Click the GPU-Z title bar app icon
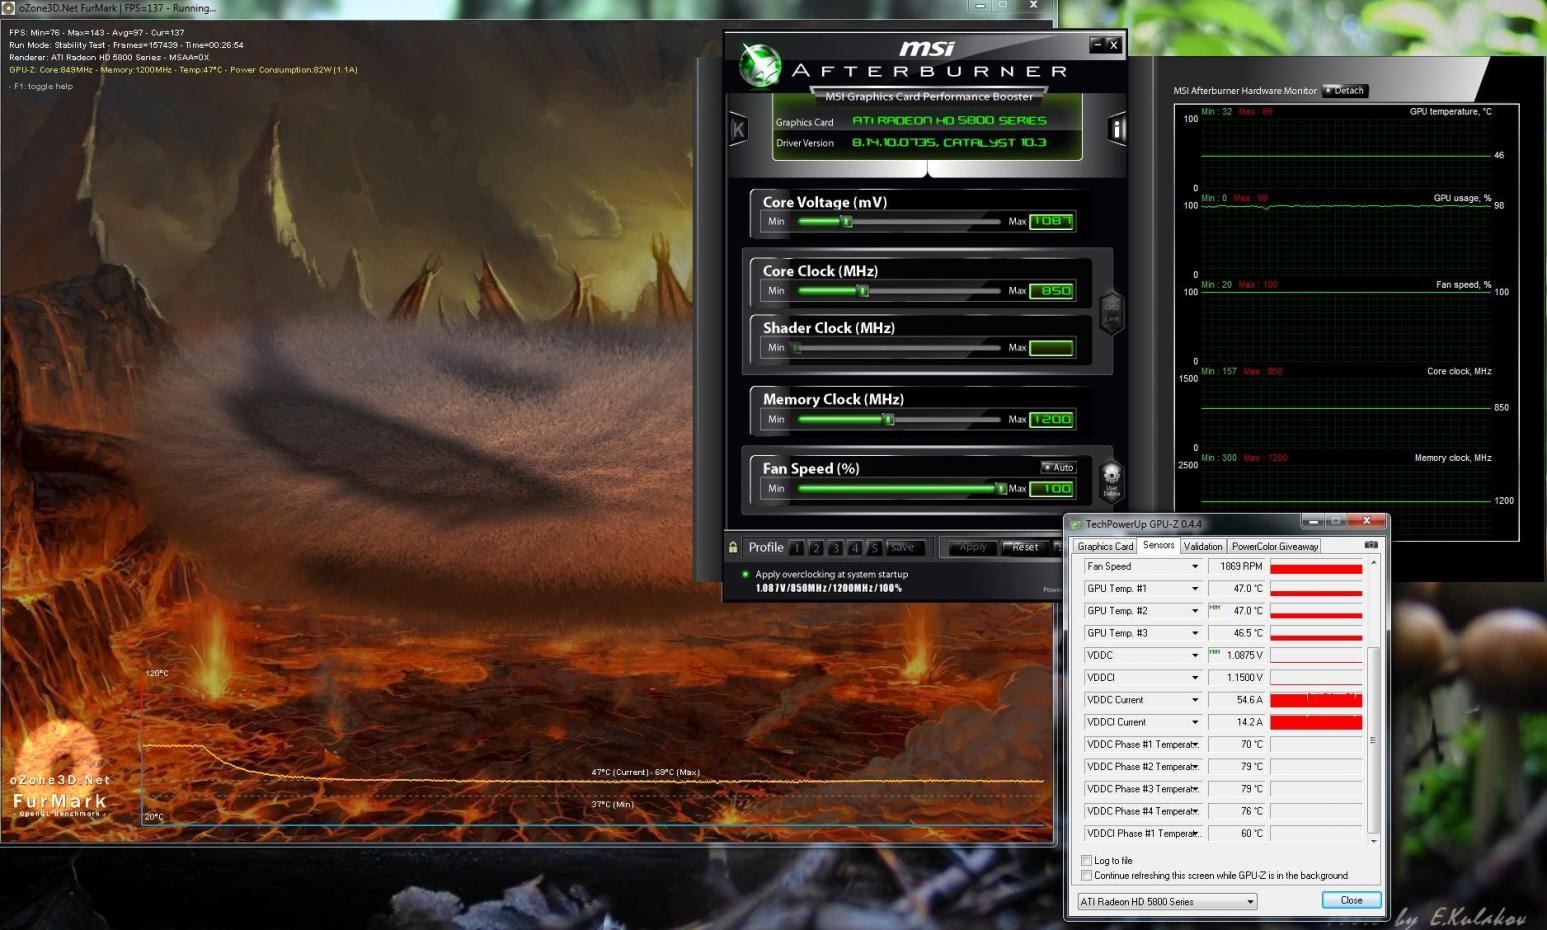Screen dimensions: 1547x930 tap(1076, 524)
